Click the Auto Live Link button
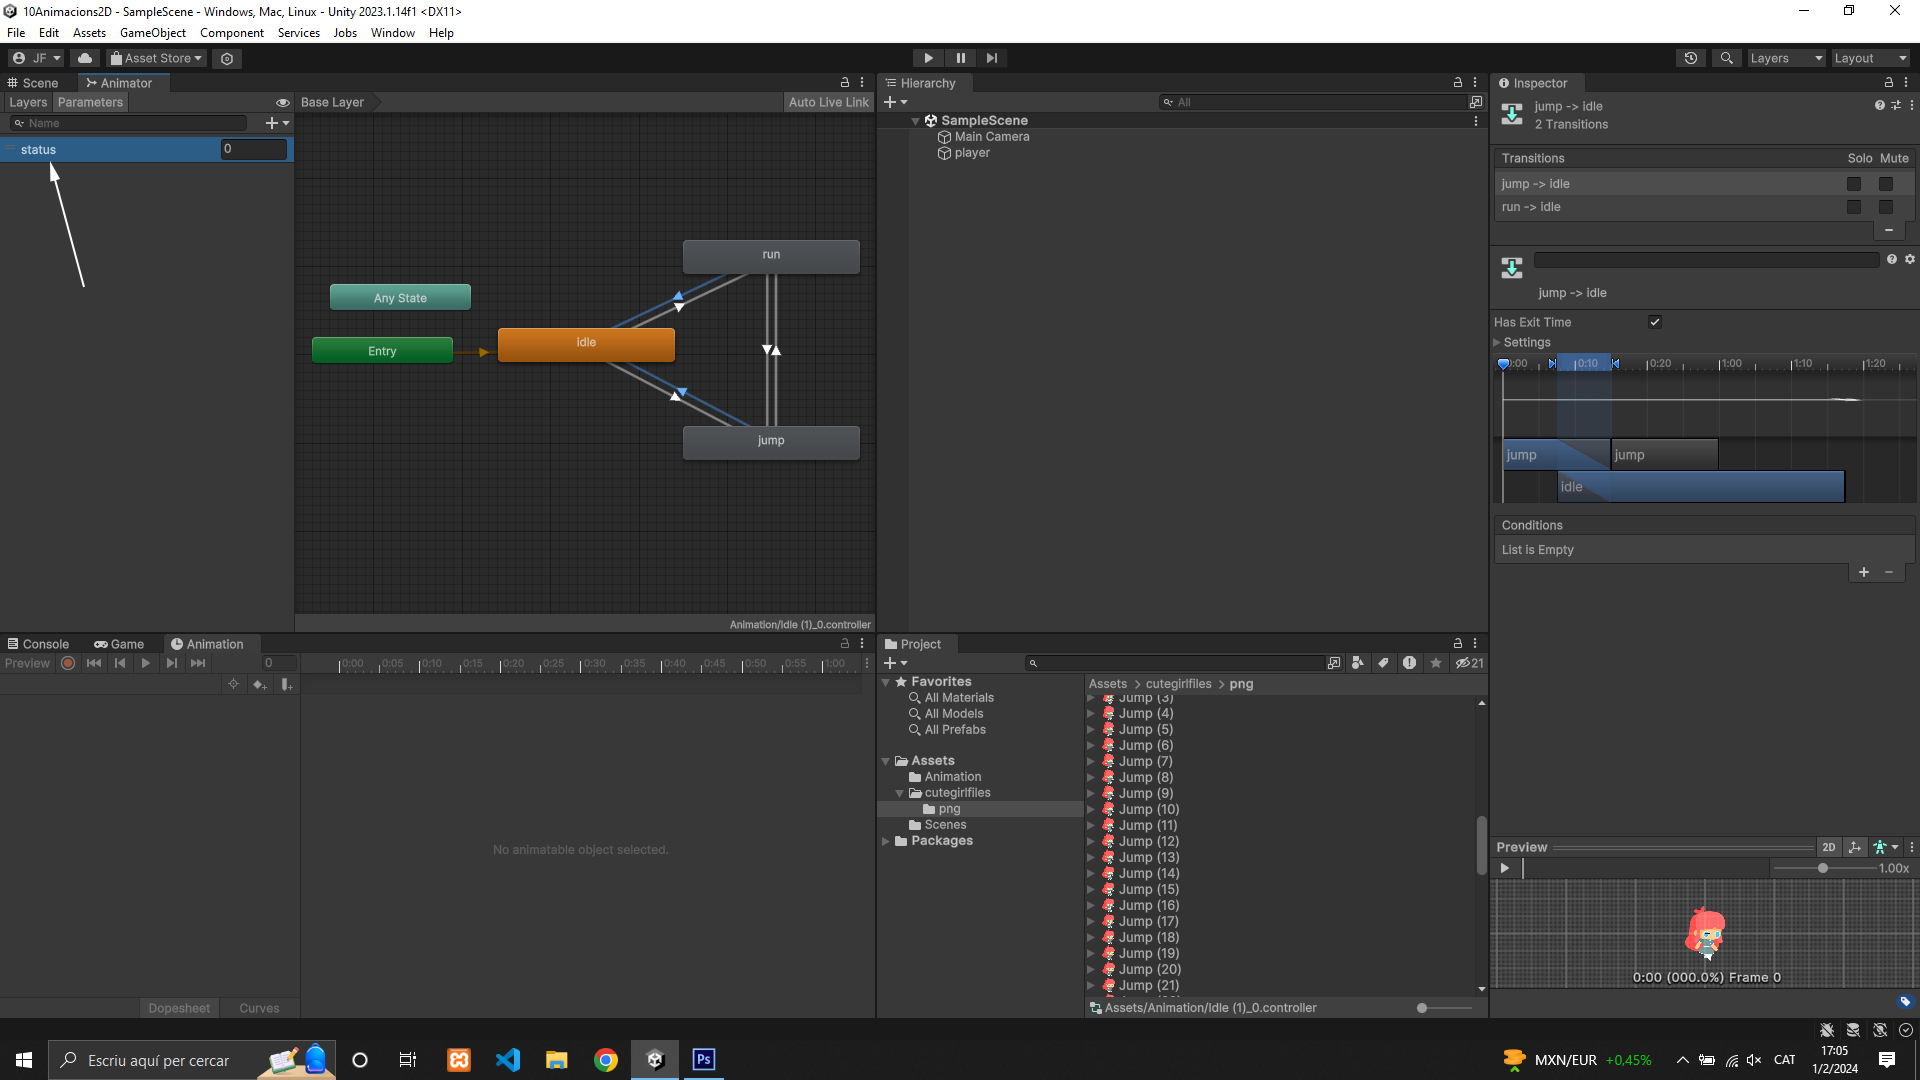The image size is (1920, 1080). point(828,102)
